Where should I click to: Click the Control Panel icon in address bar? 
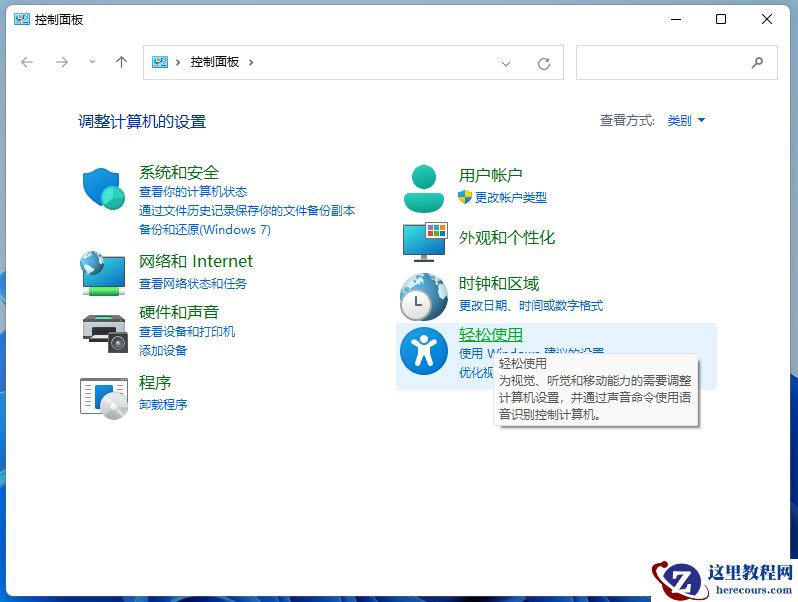tap(160, 62)
